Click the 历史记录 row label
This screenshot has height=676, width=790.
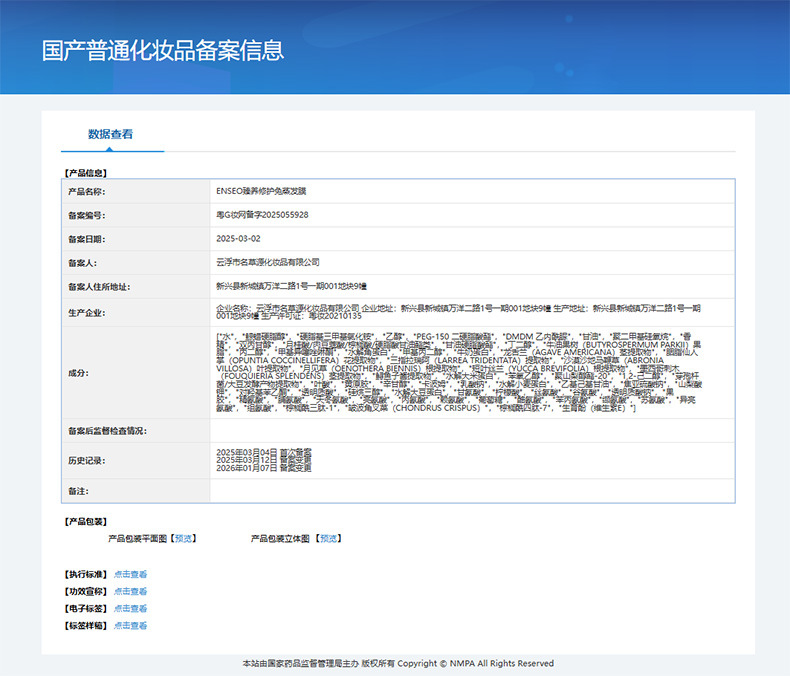point(87,460)
